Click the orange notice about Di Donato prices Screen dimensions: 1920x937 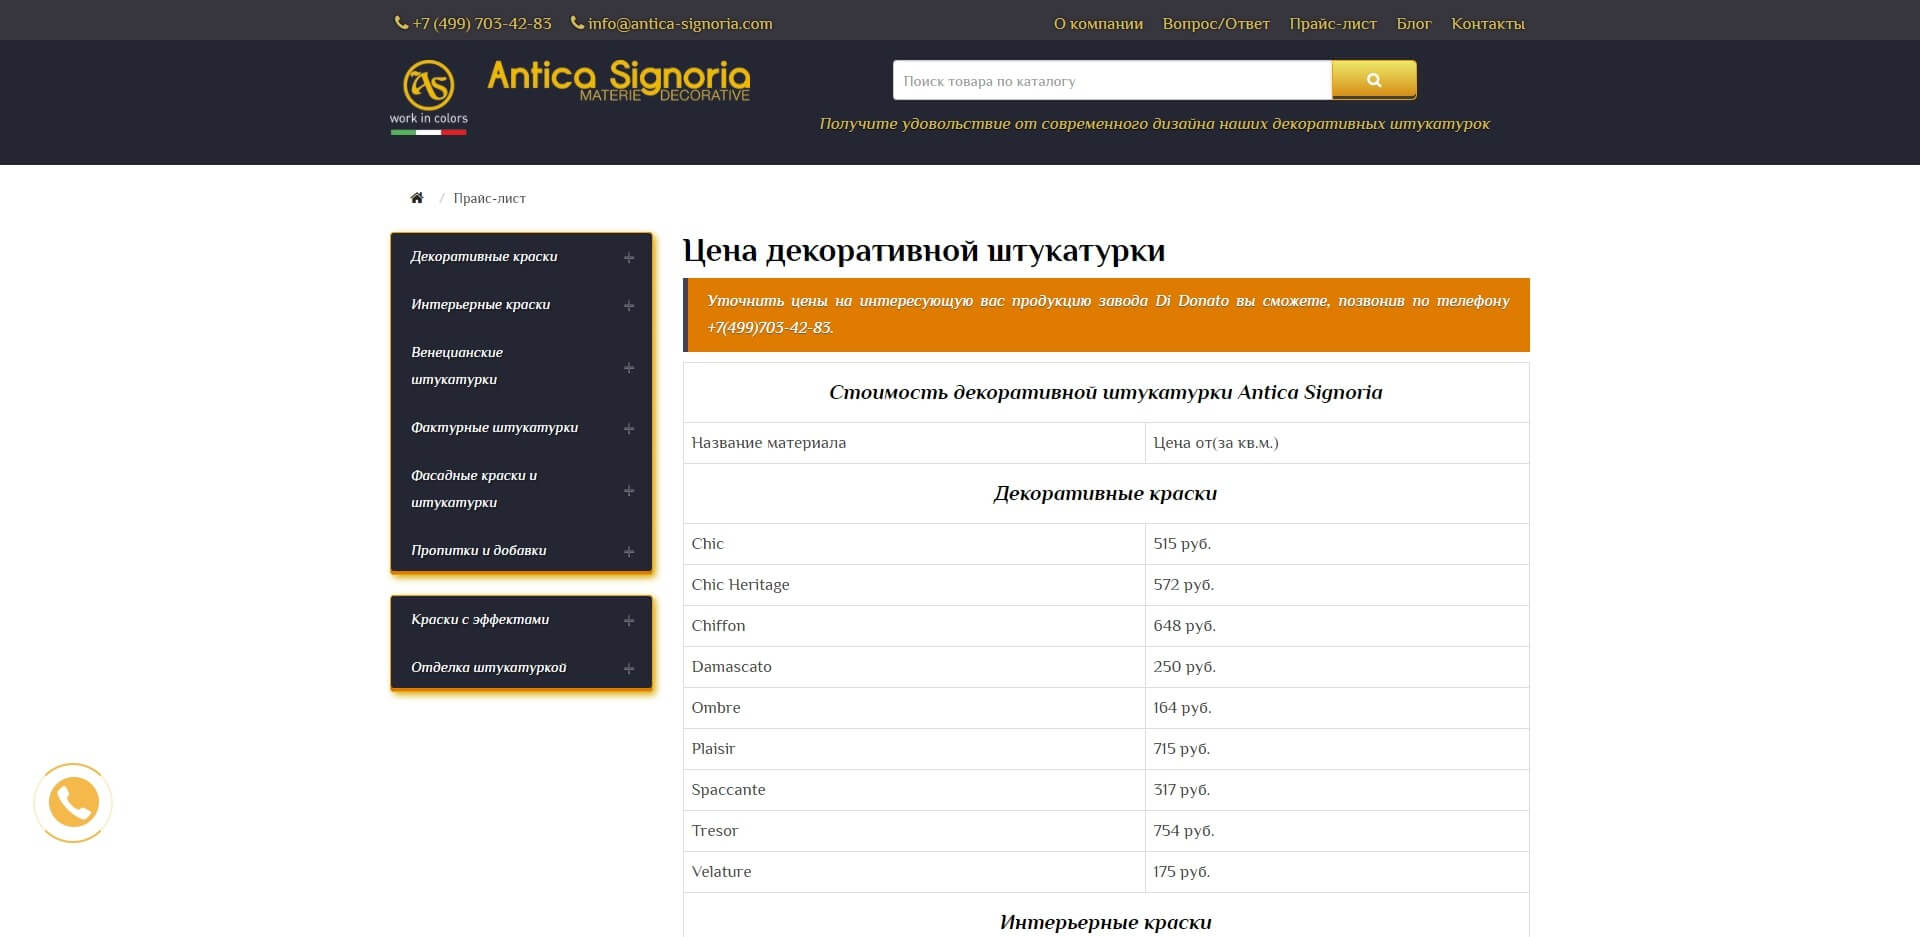tap(1106, 314)
